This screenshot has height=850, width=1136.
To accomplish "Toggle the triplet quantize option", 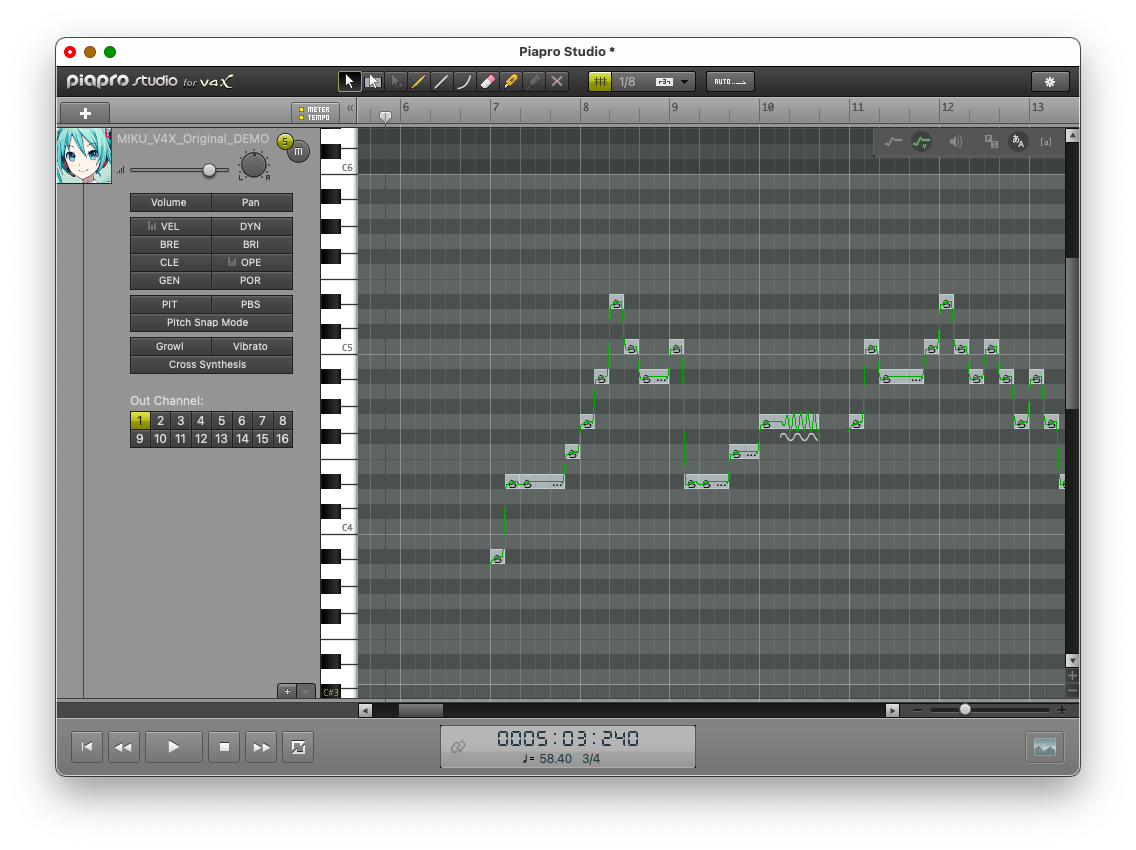I will [664, 82].
